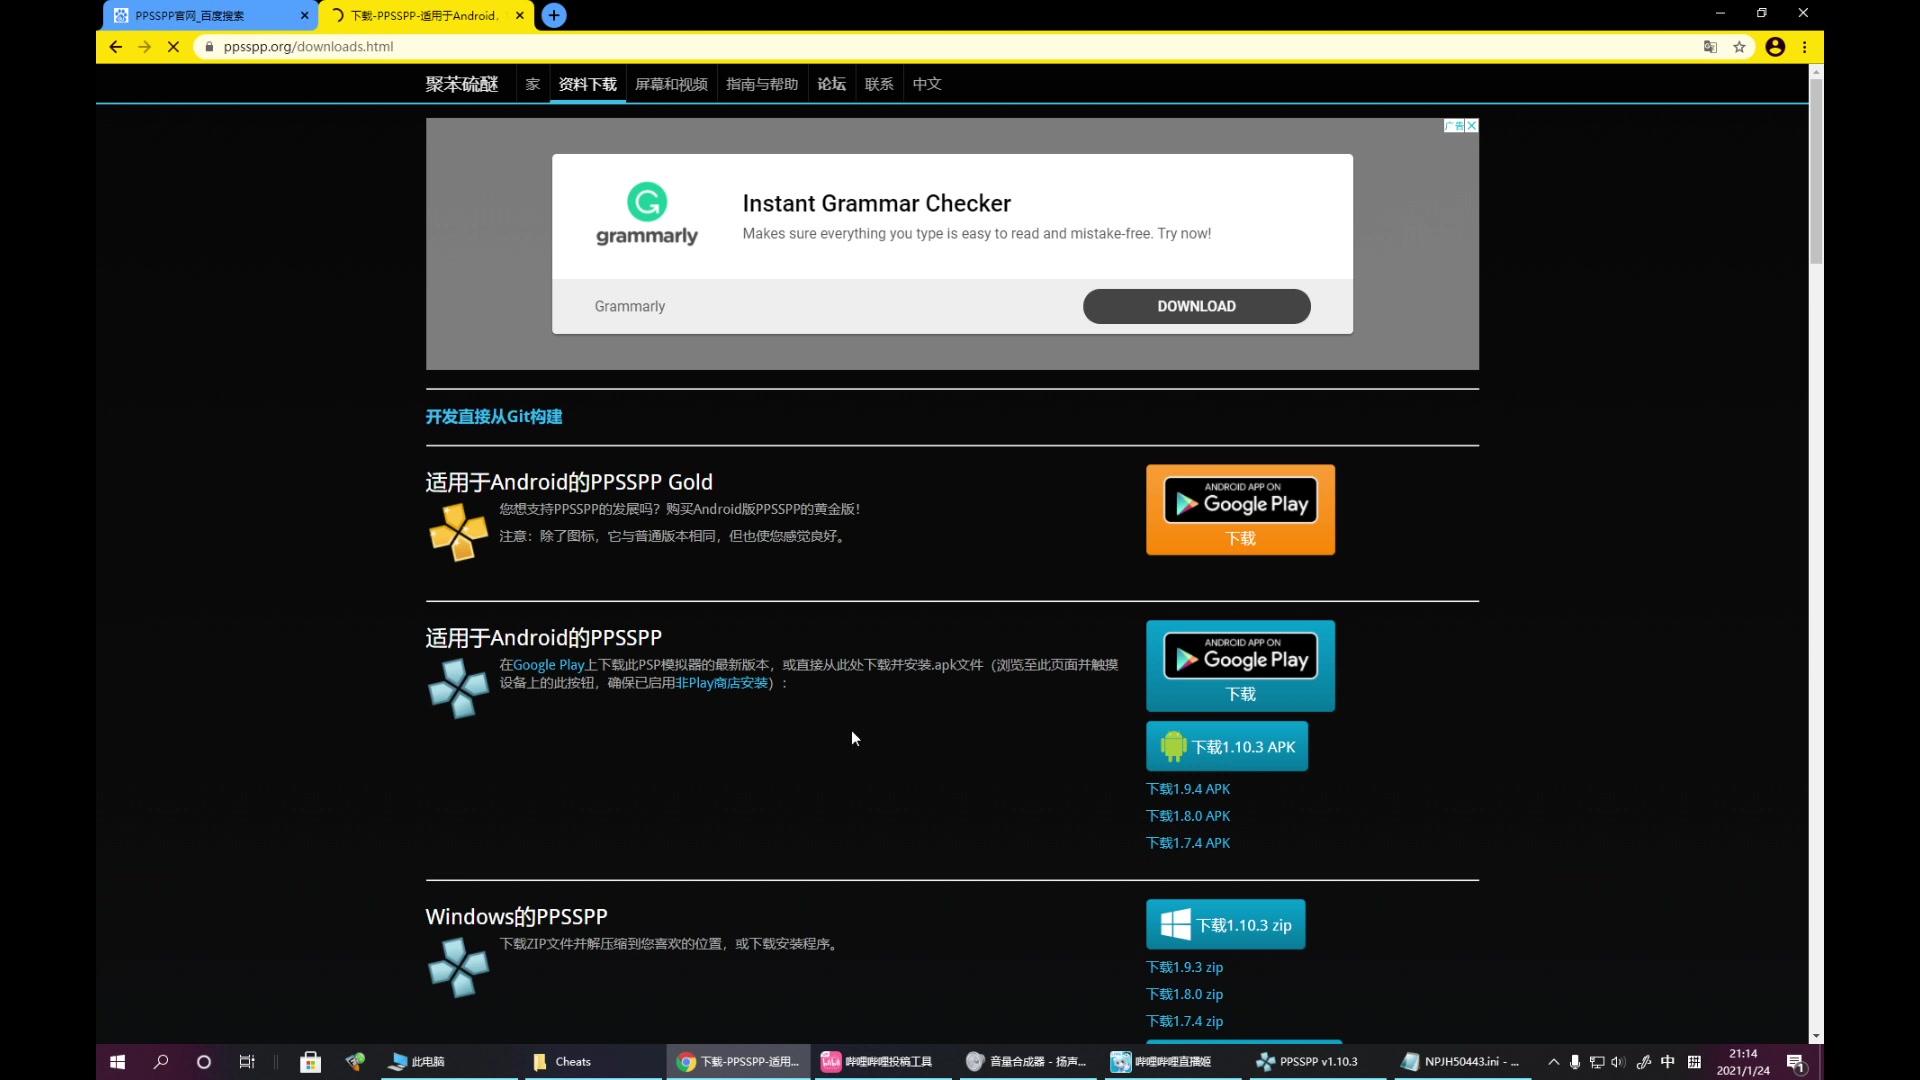Open the 论坛 forum nav item

coord(832,84)
